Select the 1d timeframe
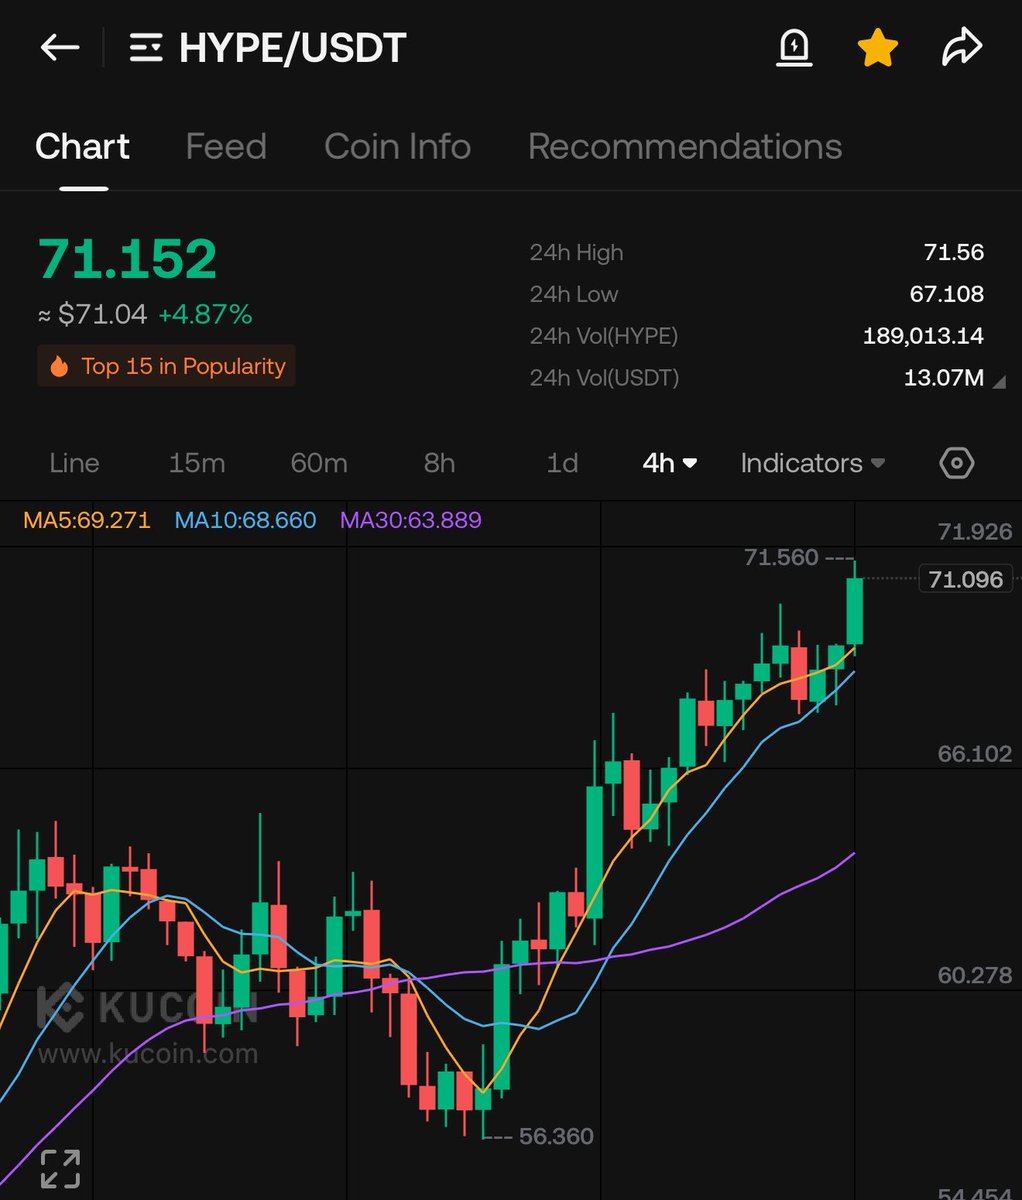The height and width of the screenshot is (1200, 1022). (x=562, y=463)
